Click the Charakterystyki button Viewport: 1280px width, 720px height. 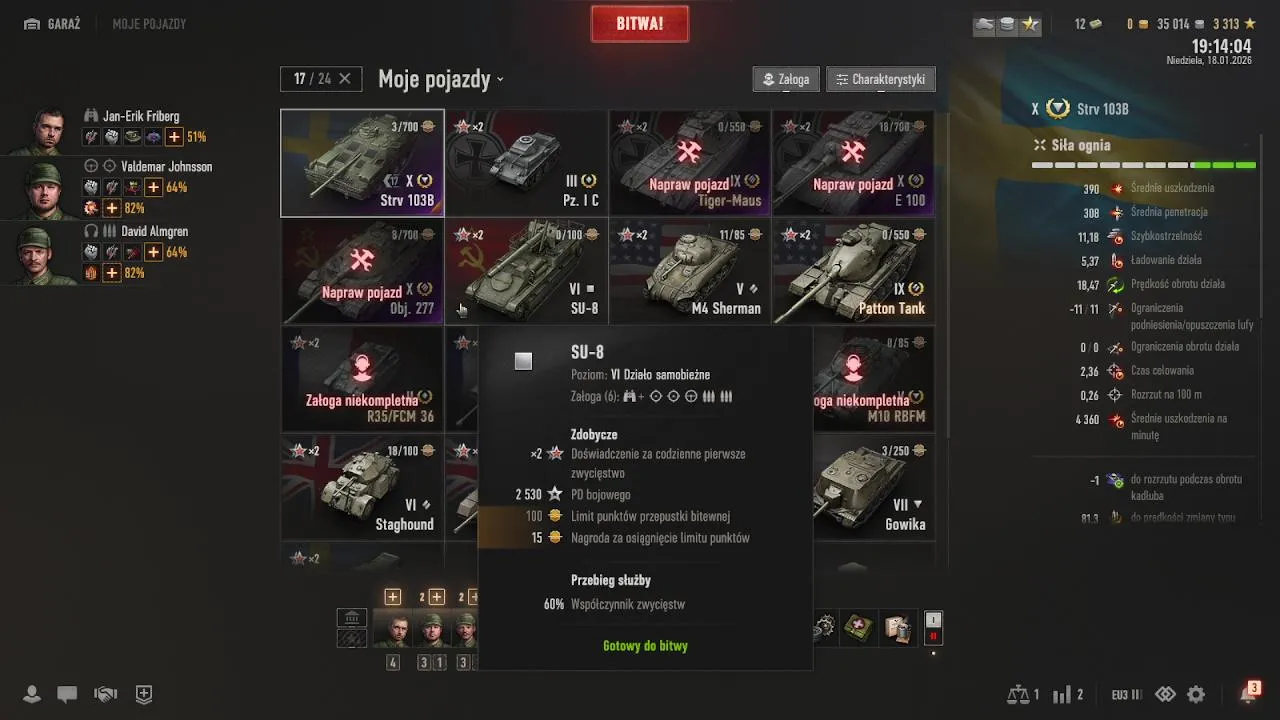tap(881, 79)
